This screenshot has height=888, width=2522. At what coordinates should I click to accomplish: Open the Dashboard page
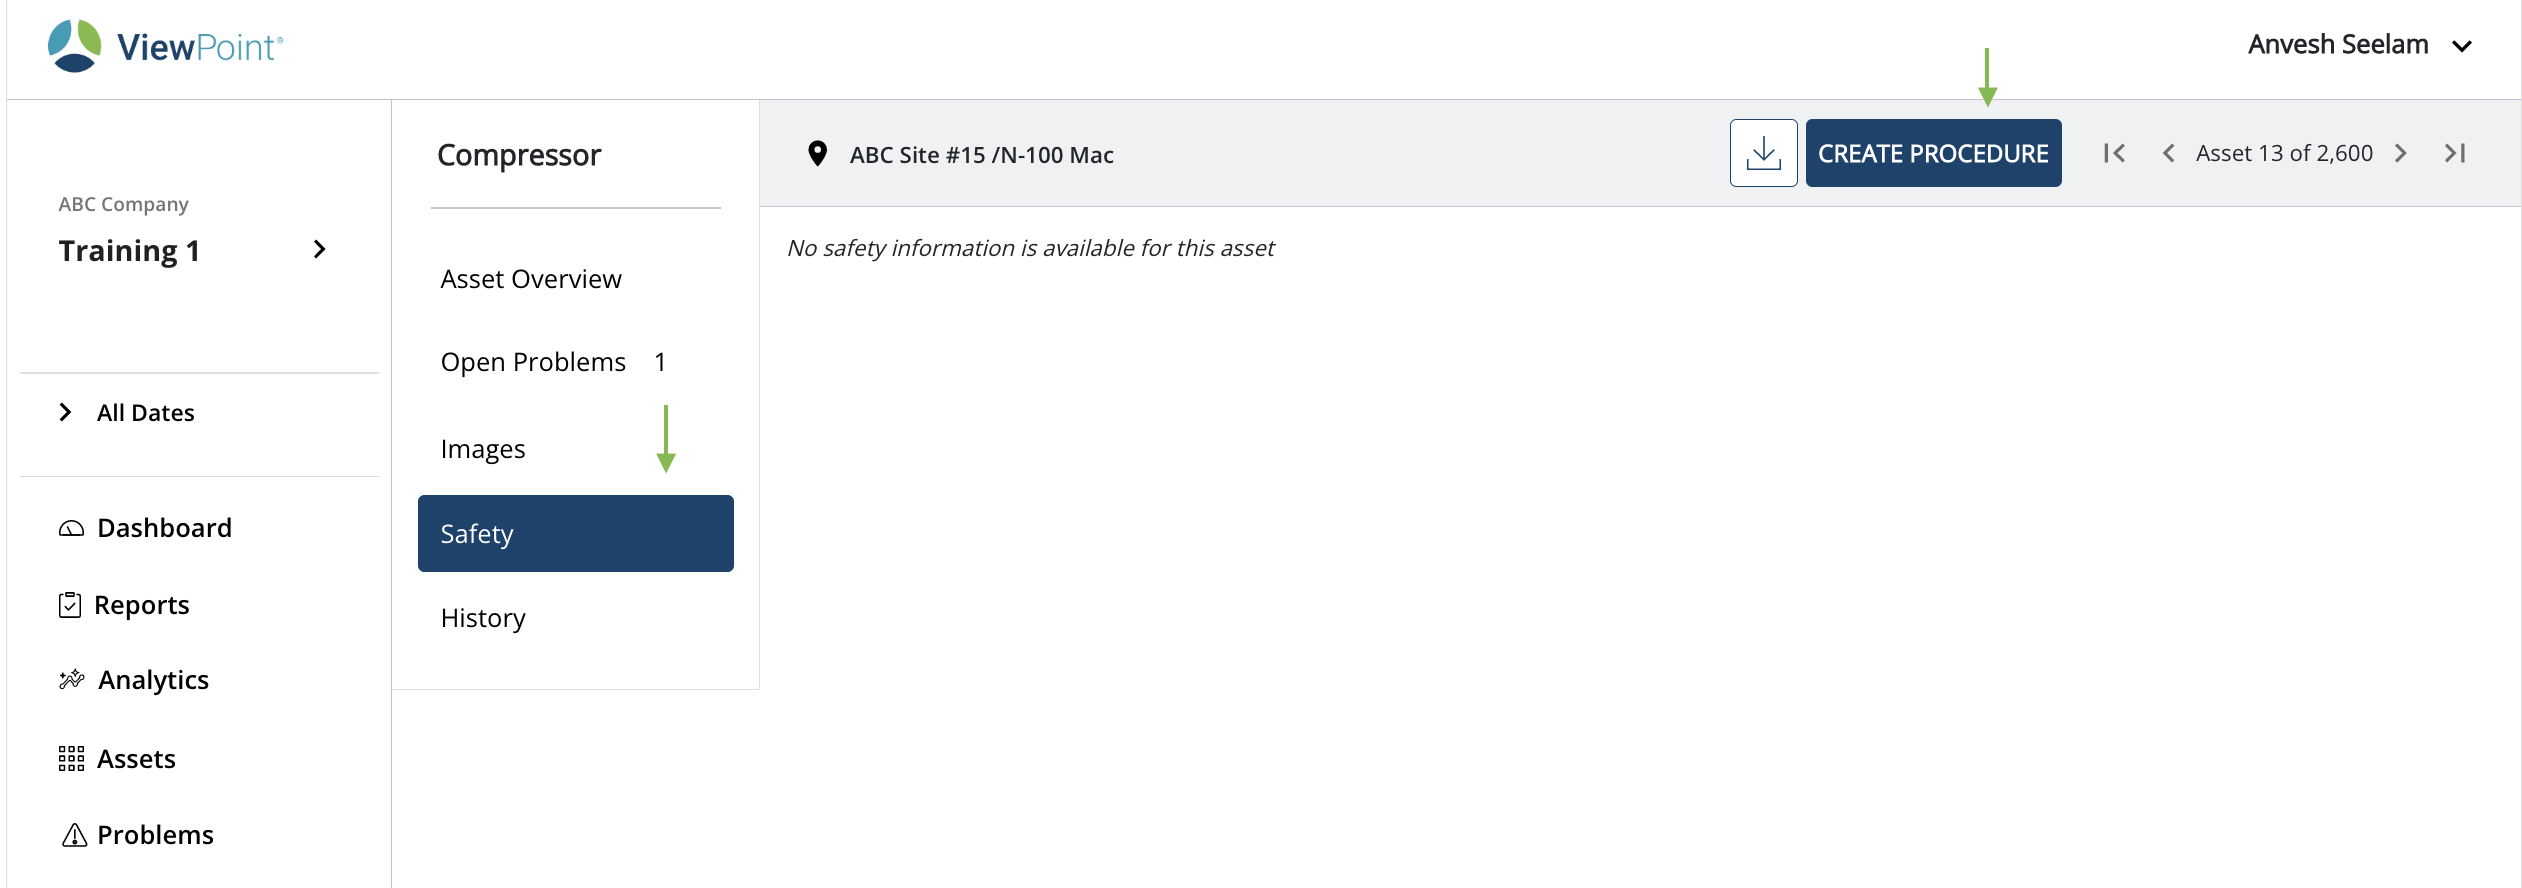click(164, 528)
